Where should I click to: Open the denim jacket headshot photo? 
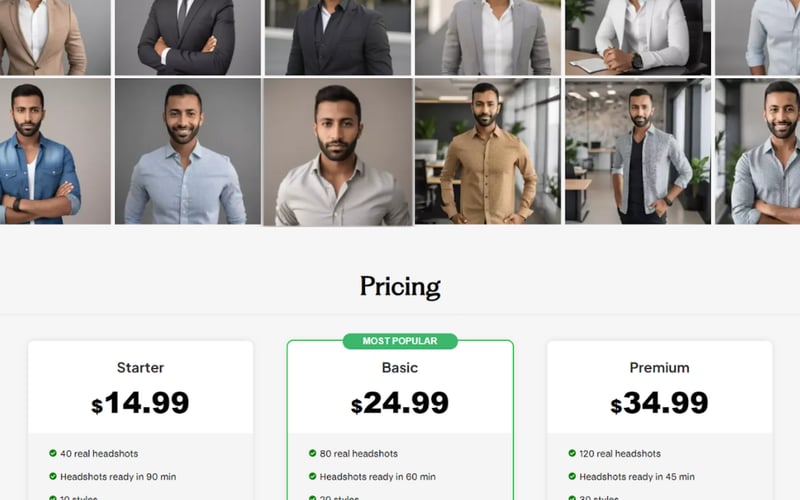(55, 151)
